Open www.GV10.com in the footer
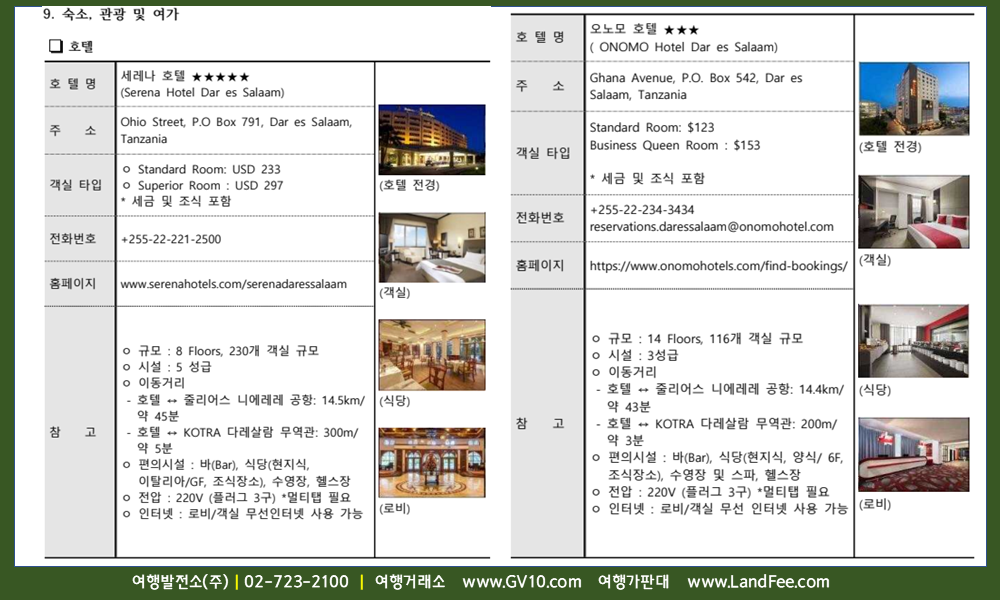Image resolution: width=1000 pixels, height=600 pixels. click(522, 582)
